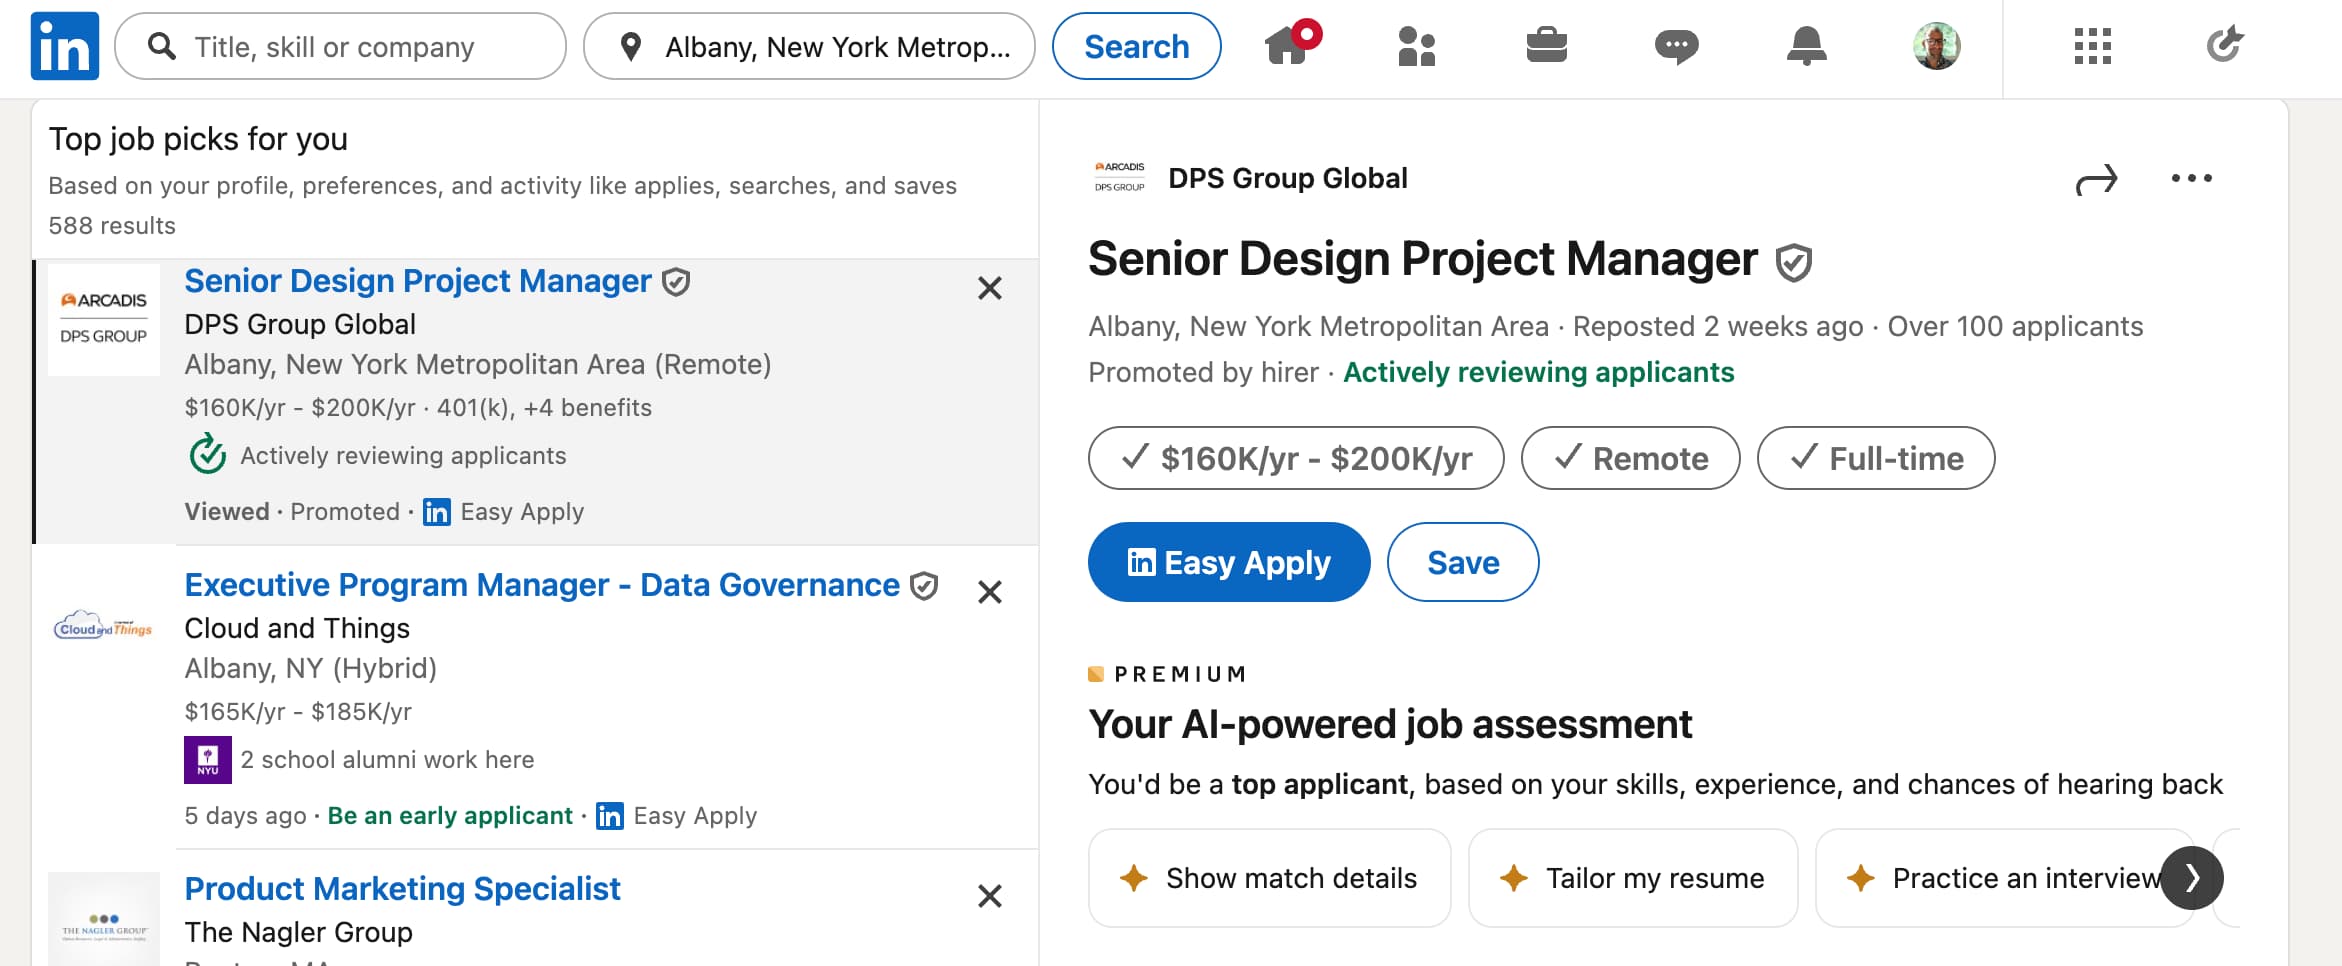Click the DPS Group Global text in listing
The image size is (2342, 966).
(300, 324)
